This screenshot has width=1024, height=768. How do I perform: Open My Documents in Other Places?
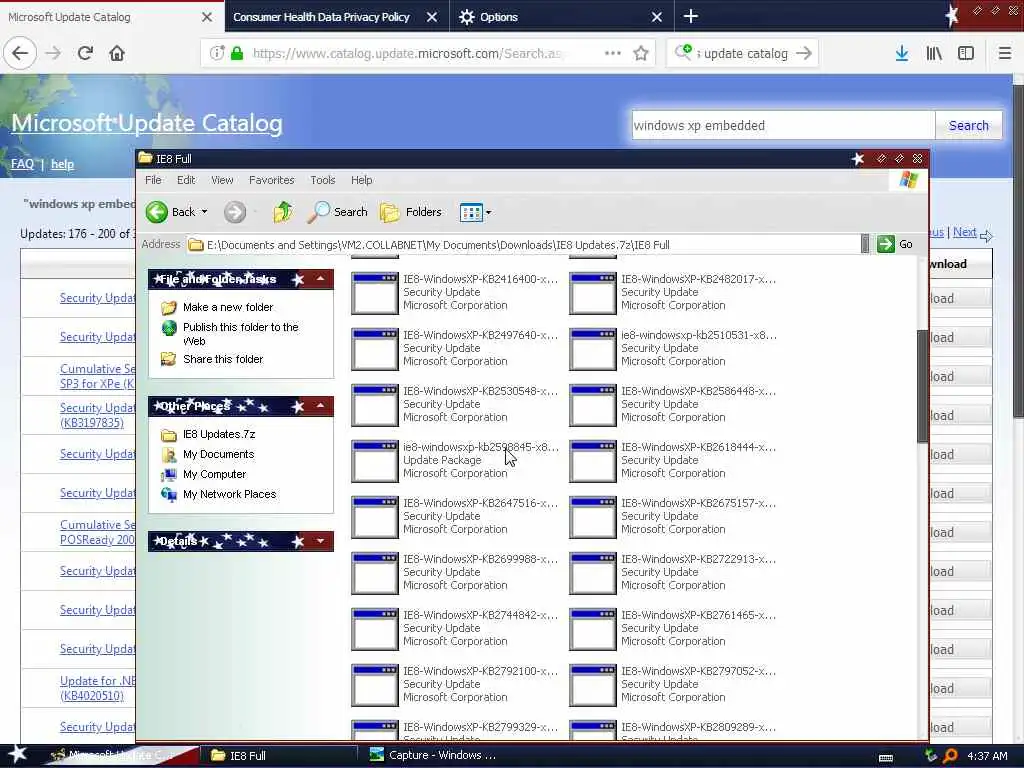[218, 455]
